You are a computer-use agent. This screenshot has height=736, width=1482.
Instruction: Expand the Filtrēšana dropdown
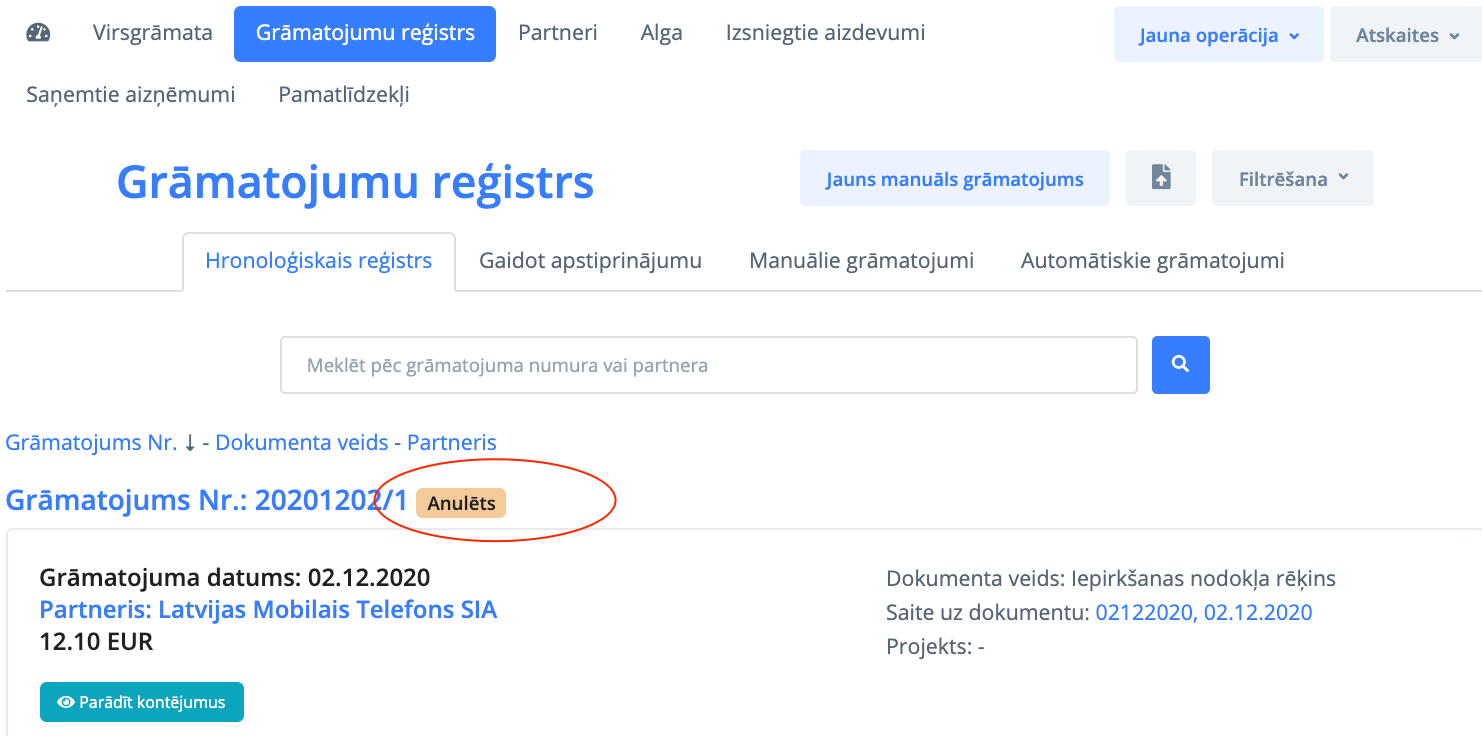1292,179
